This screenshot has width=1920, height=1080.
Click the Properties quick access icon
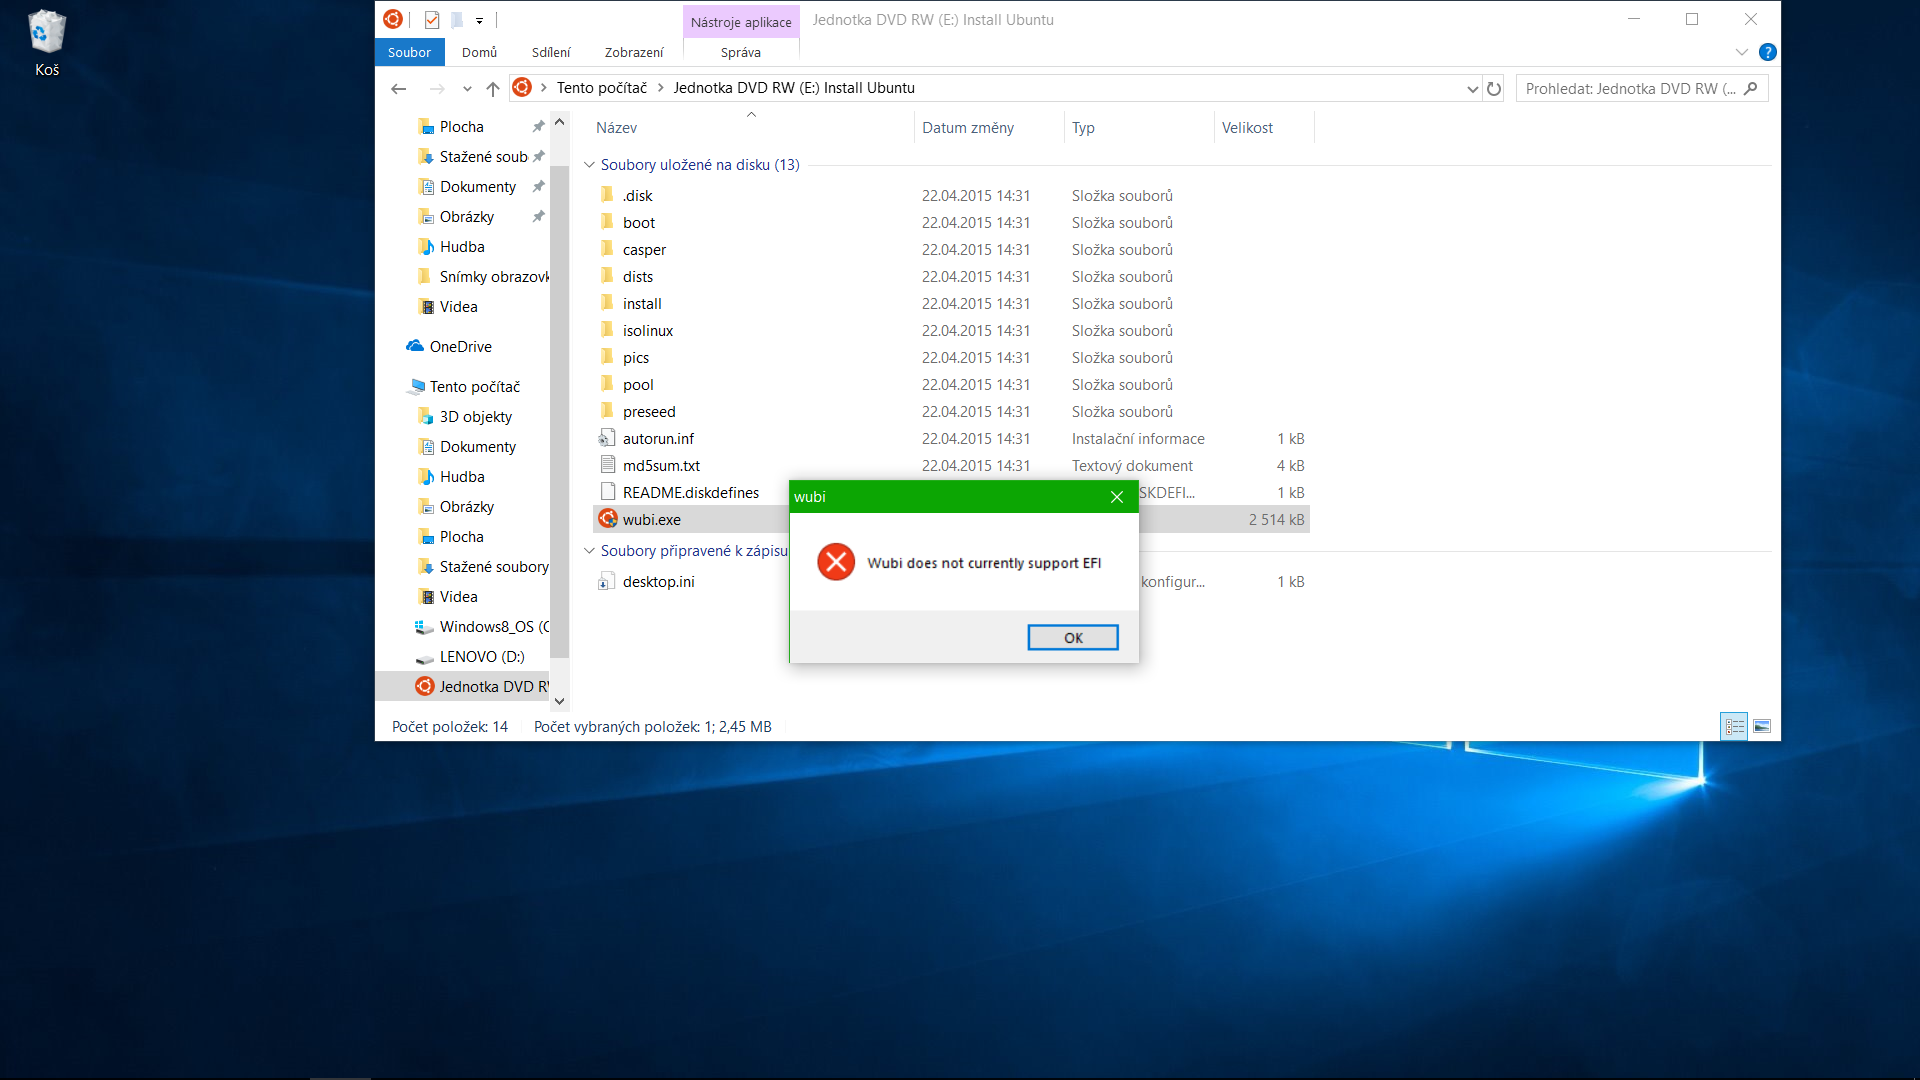[x=432, y=20]
